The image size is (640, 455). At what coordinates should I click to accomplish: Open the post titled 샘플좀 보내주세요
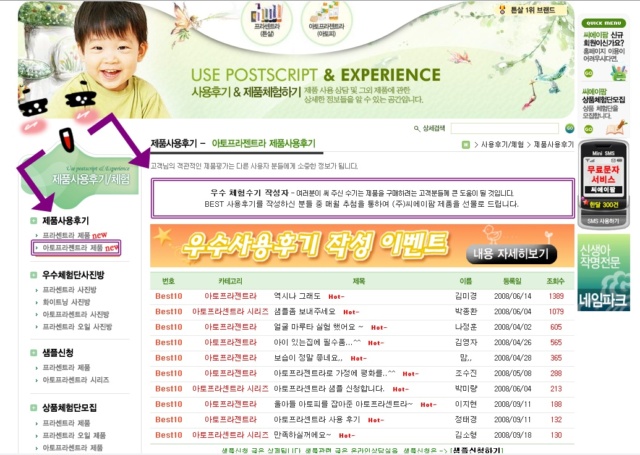click(x=304, y=312)
